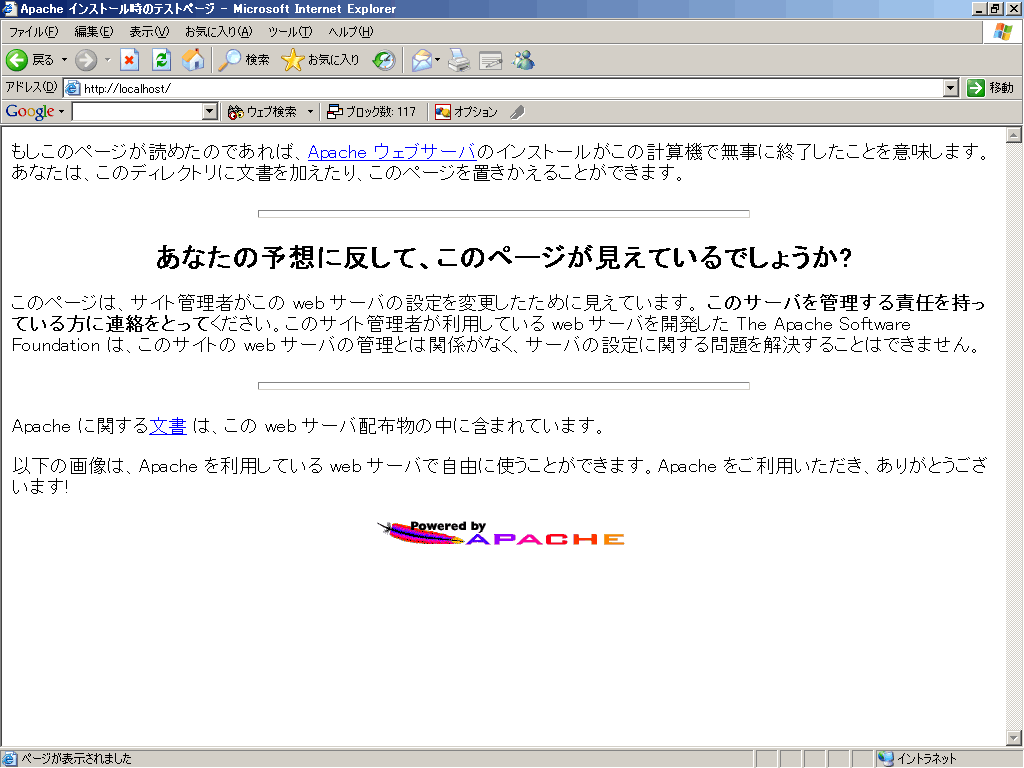1024x768 pixels.
Task: Open Edit (編集) menu
Action: coord(93,31)
